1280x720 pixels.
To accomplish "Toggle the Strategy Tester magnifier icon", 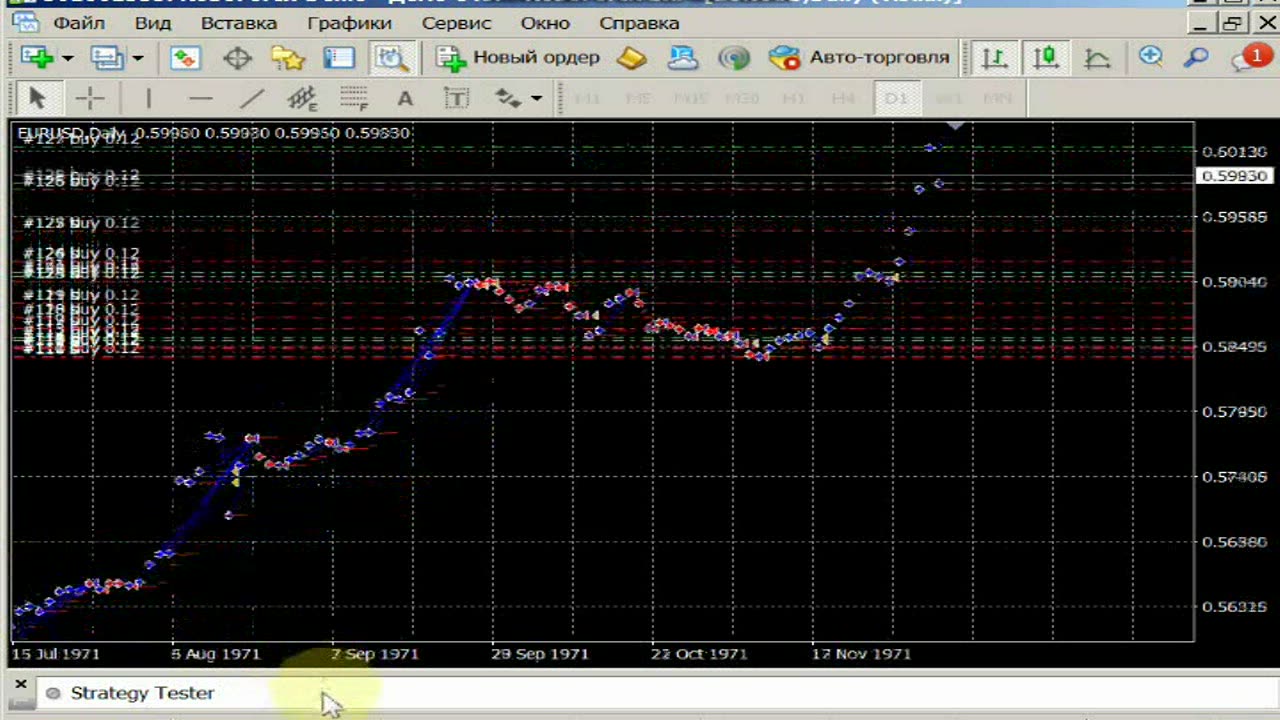I will point(391,58).
